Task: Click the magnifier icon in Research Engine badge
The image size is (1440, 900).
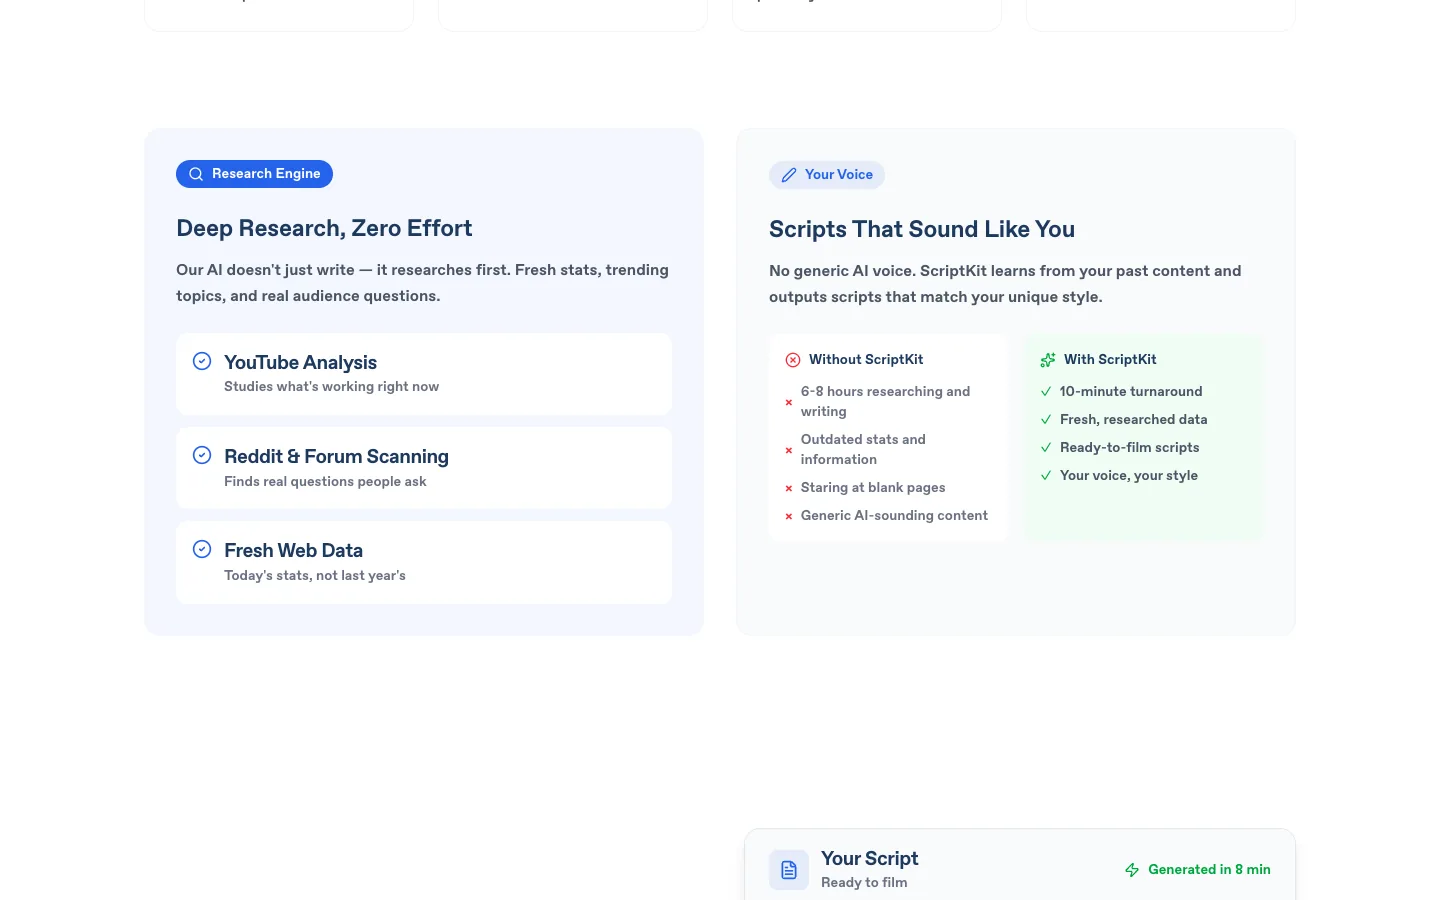Action: [196, 174]
